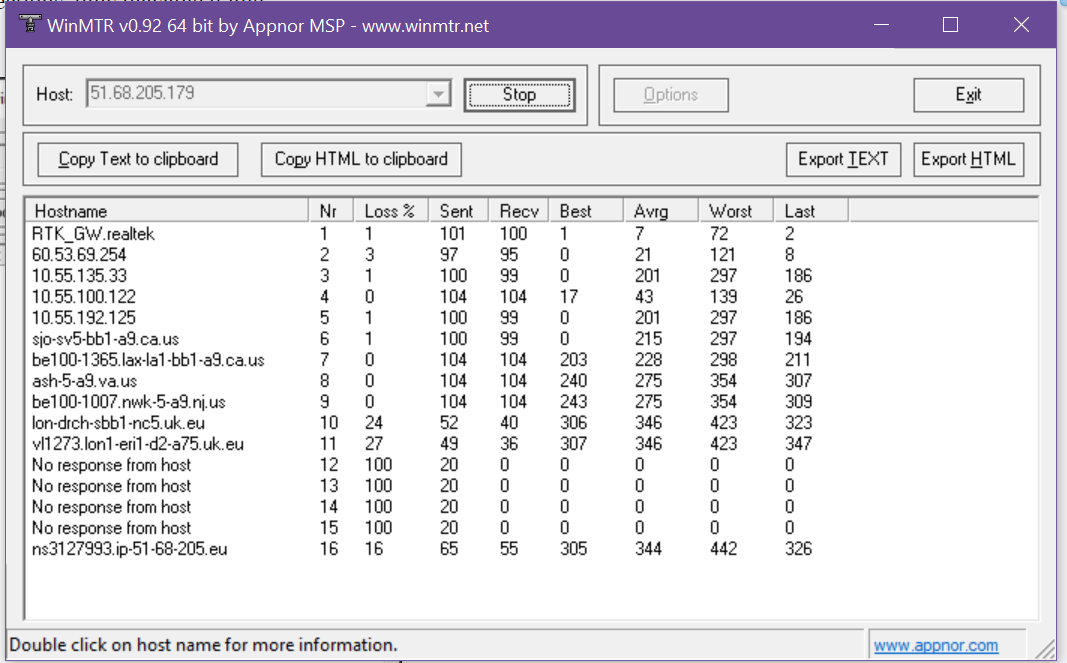The width and height of the screenshot is (1067, 663).
Task: Click the Exit button
Action: coord(968,95)
